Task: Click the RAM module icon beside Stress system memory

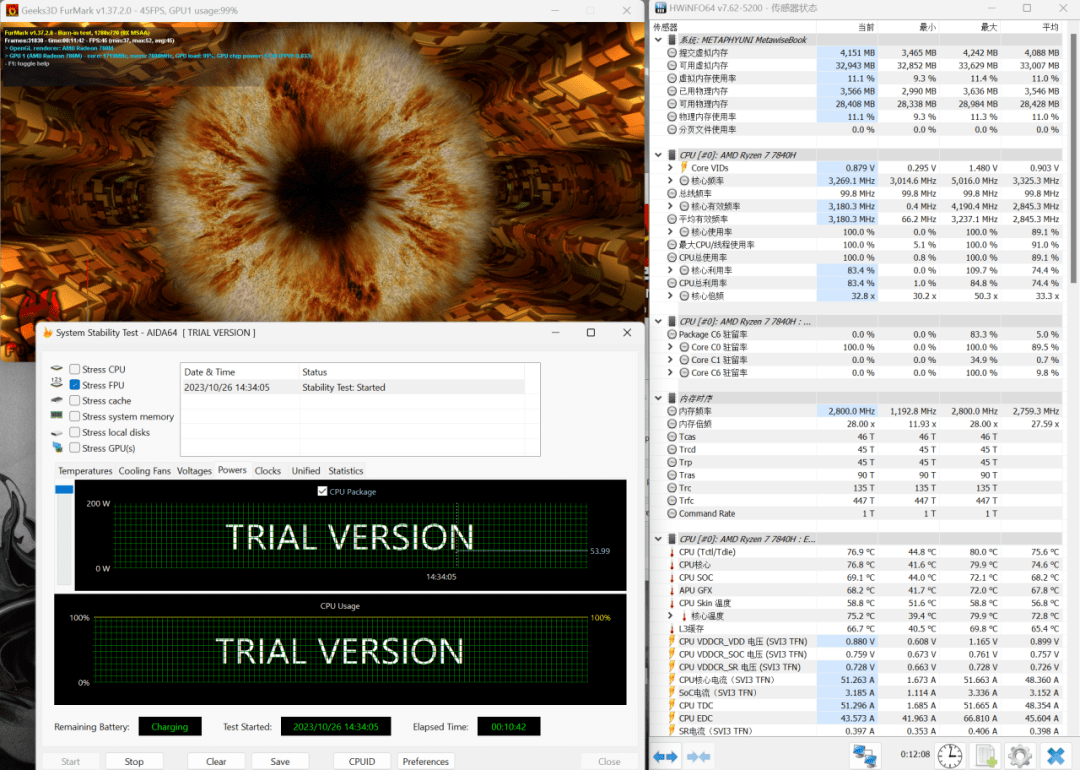Action: (x=56, y=415)
